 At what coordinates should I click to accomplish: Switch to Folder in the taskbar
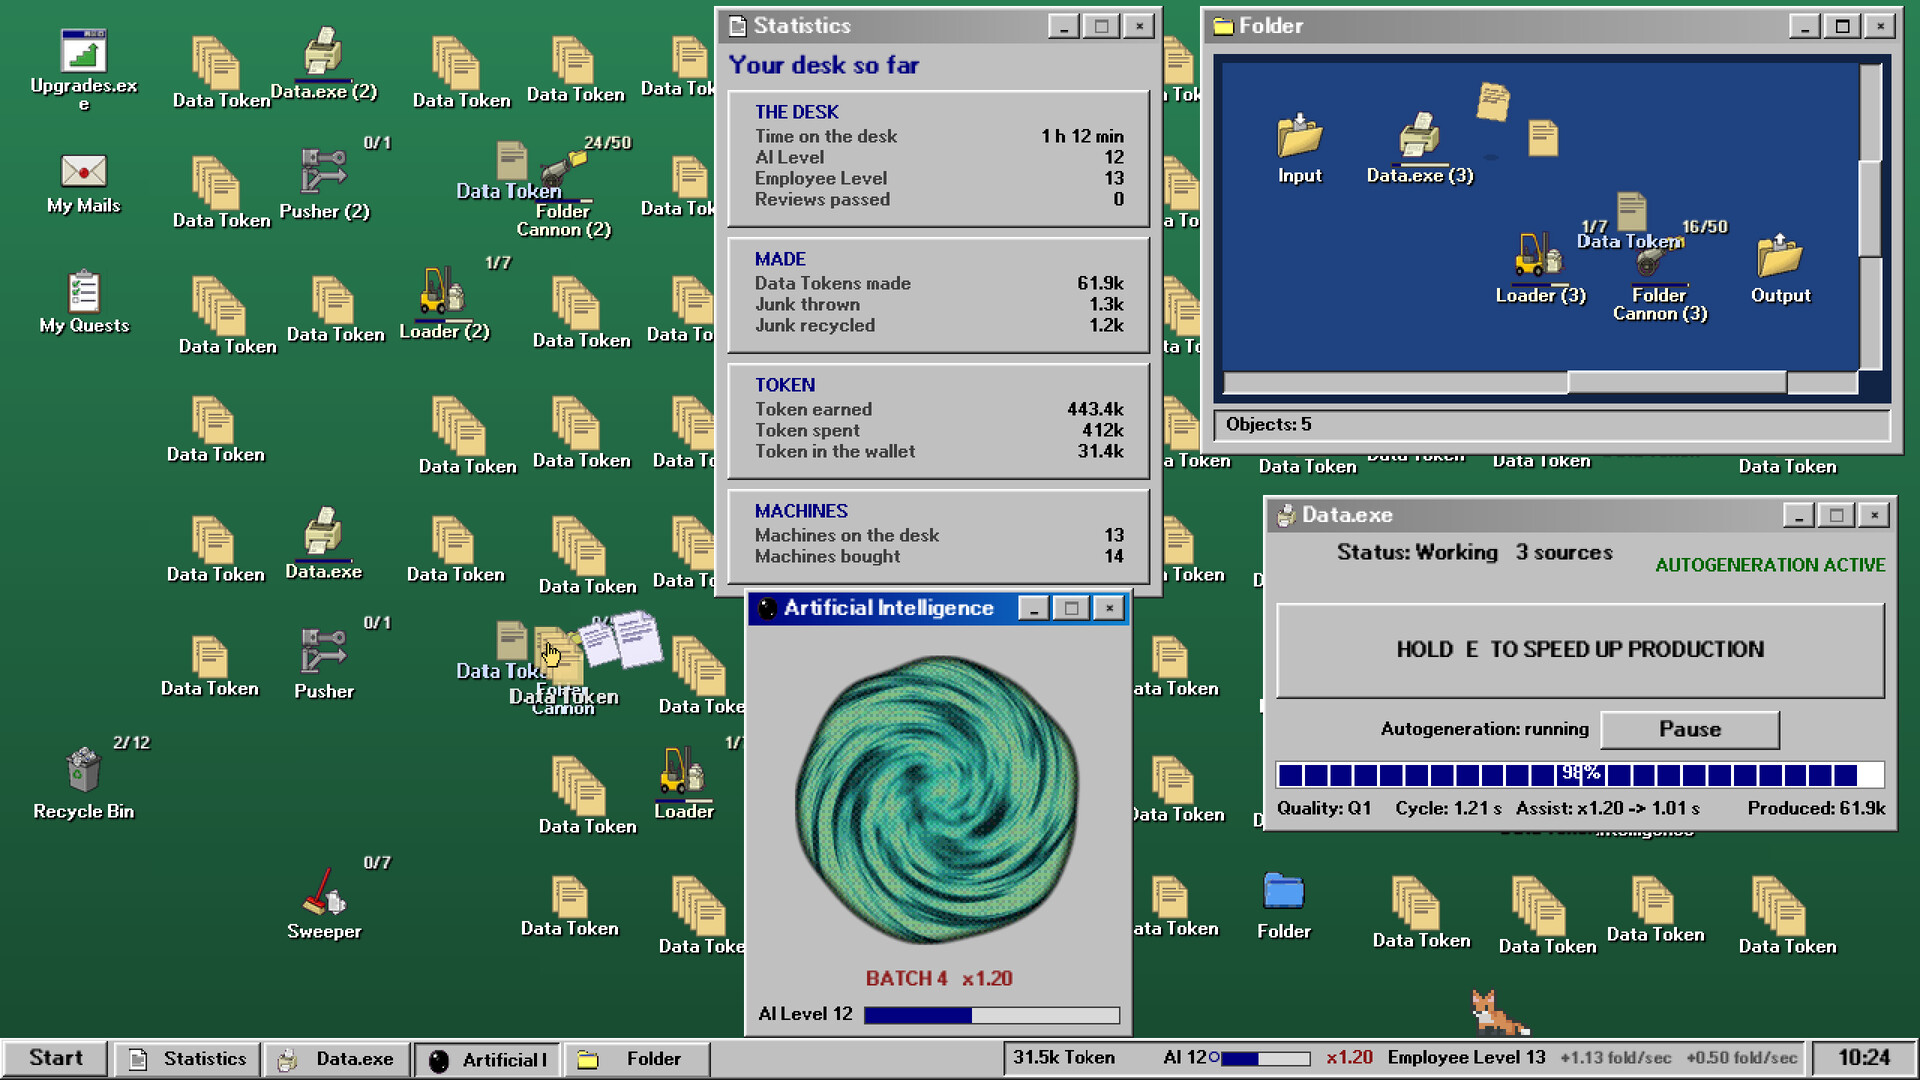(x=637, y=1059)
